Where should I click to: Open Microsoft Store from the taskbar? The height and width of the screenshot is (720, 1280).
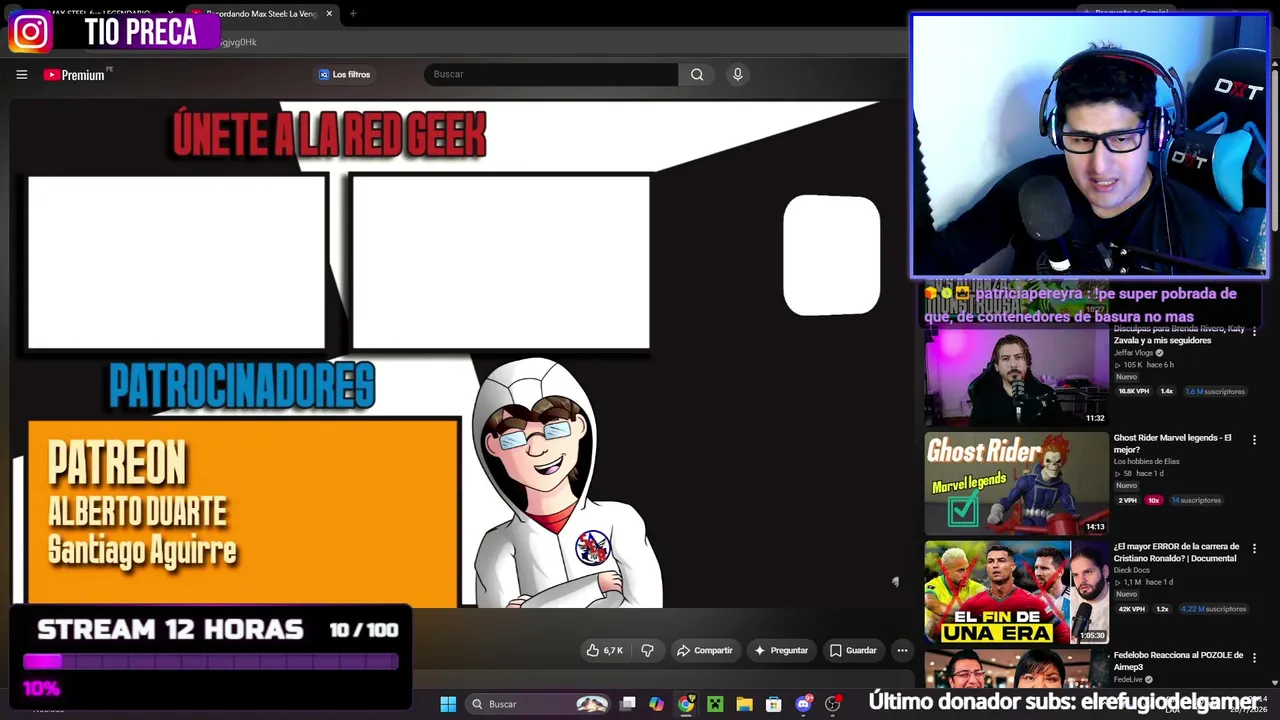point(774,704)
